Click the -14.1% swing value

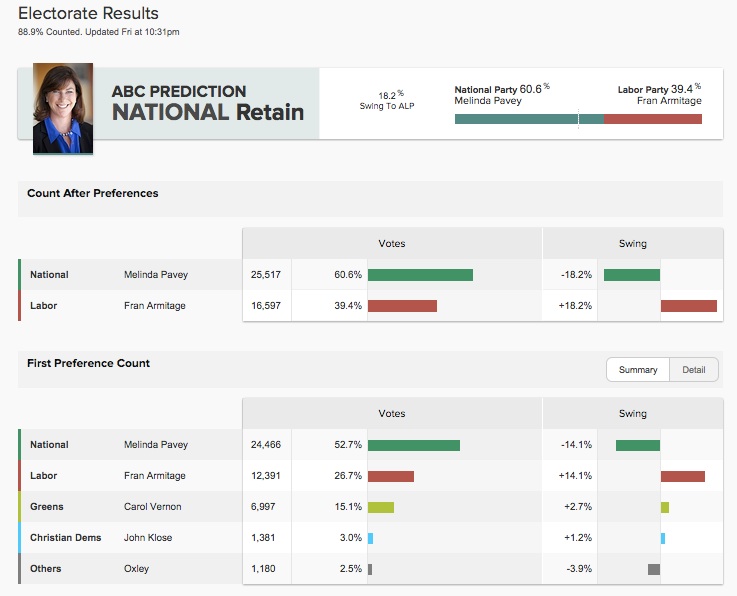click(x=576, y=445)
